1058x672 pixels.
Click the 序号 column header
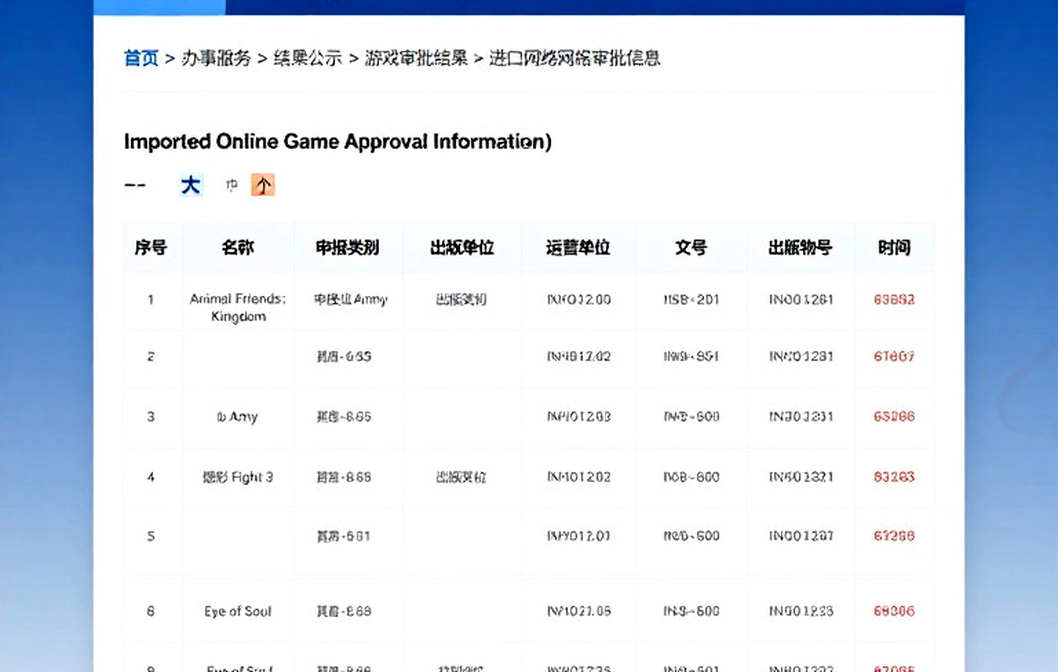point(150,248)
